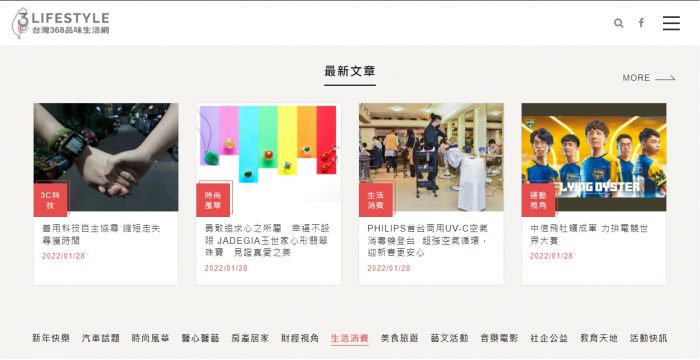The height and width of the screenshot is (360, 700).
Task: Switch to the 教育天地 tab
Action: [599, 338]
